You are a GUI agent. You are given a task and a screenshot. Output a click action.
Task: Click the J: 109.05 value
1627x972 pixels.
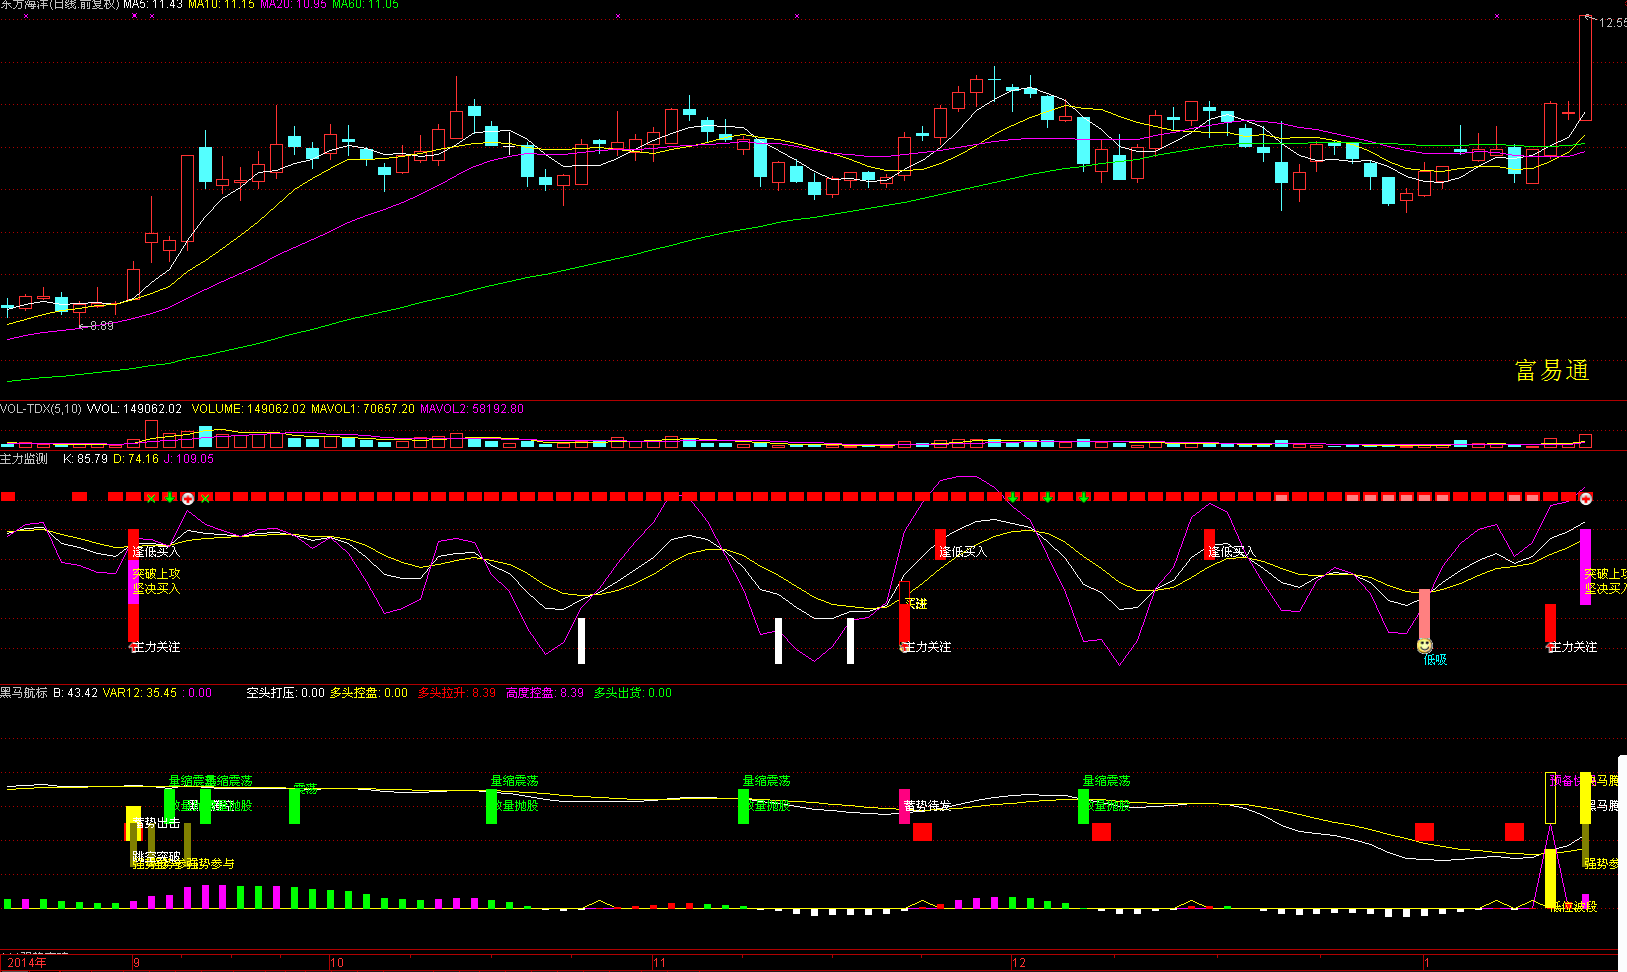pos(189,459)
